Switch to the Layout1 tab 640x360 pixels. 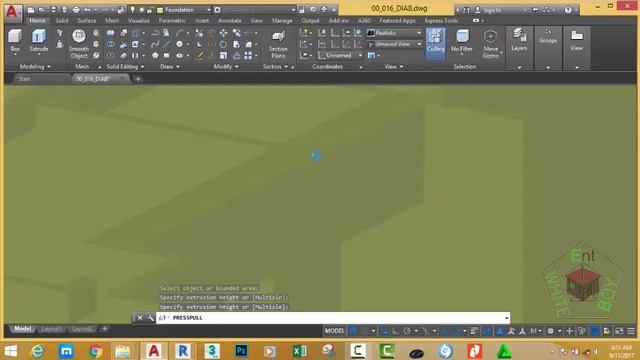pyautogui.click(x=52, y=329)
